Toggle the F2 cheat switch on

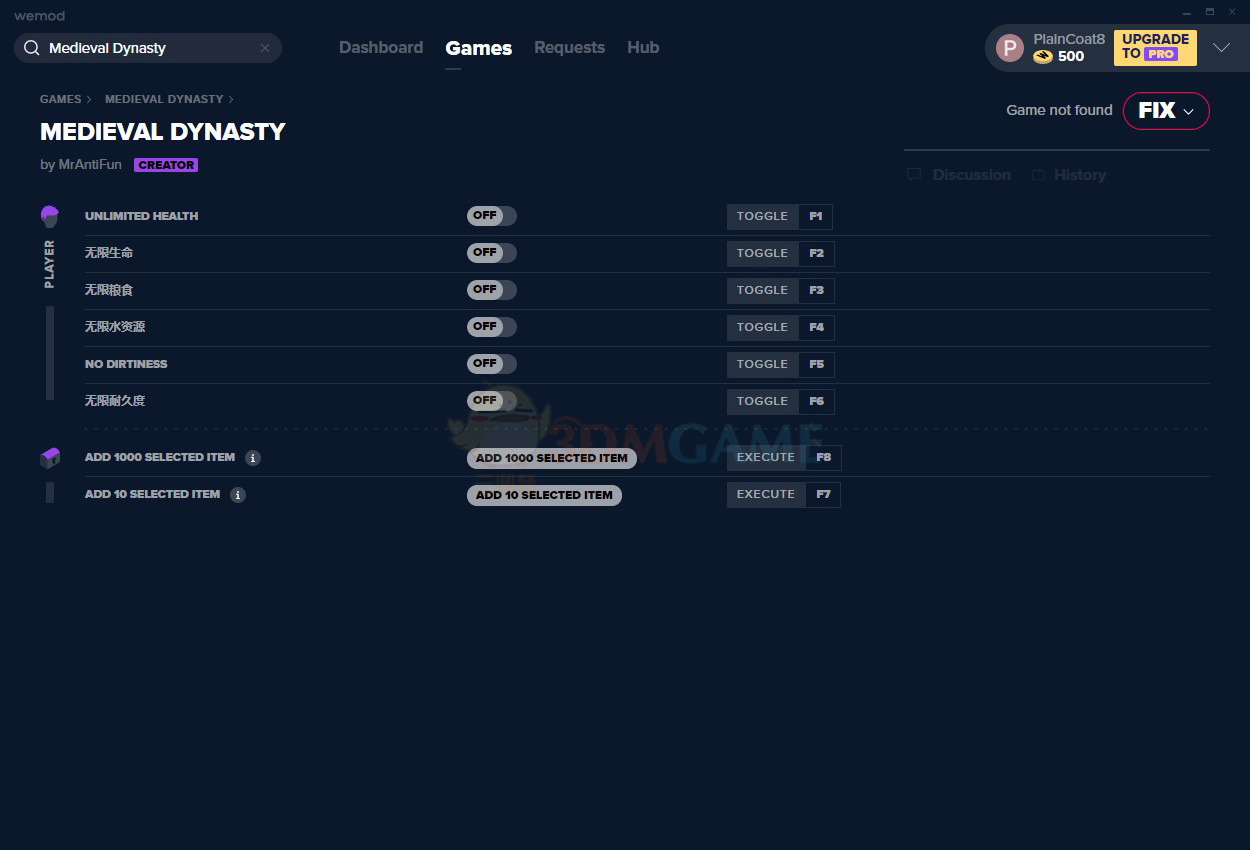tap(491, 253)
